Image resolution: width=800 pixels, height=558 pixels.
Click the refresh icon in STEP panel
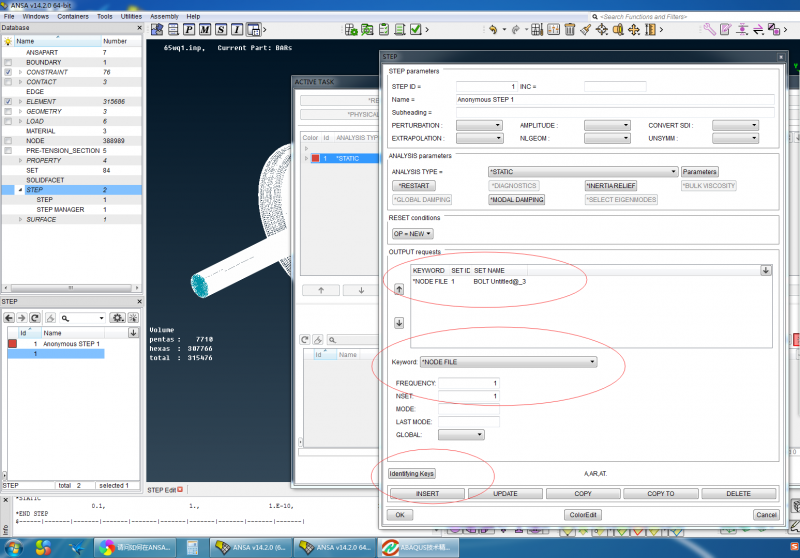point(34,318)
